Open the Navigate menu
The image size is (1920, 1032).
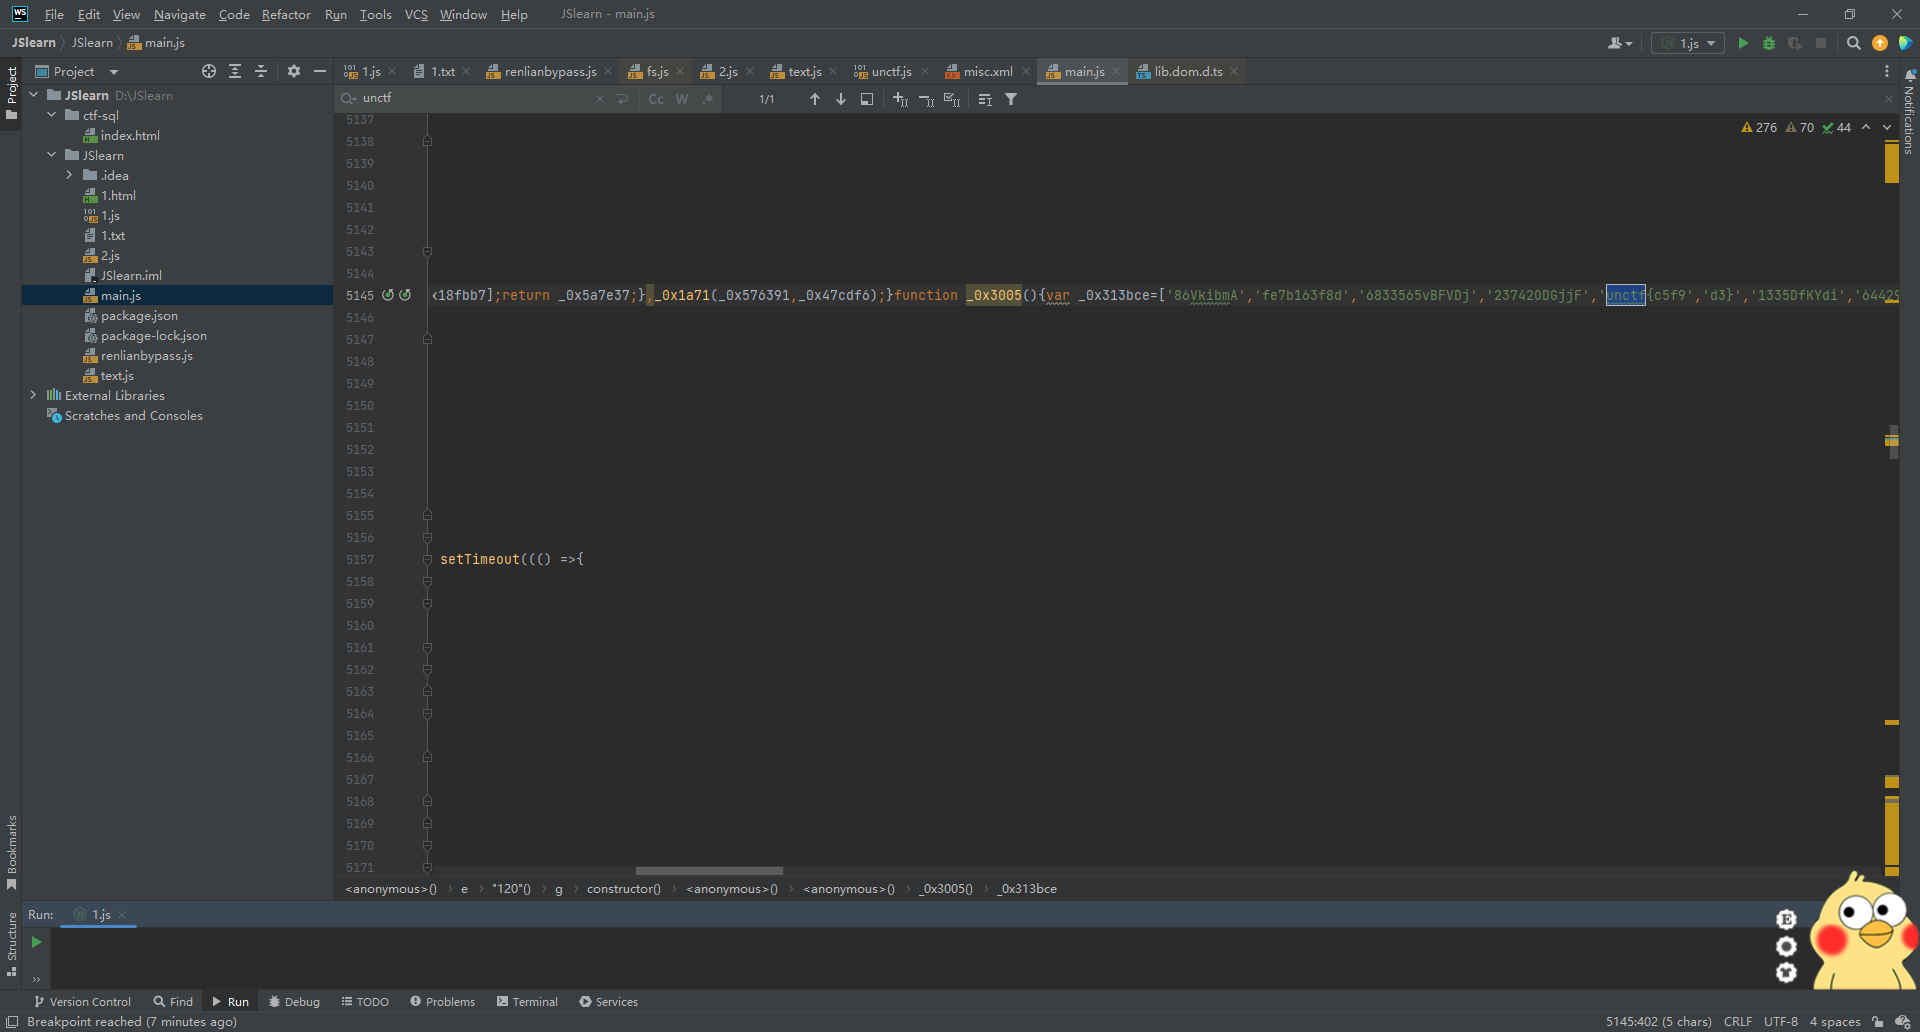click(180, 14)
